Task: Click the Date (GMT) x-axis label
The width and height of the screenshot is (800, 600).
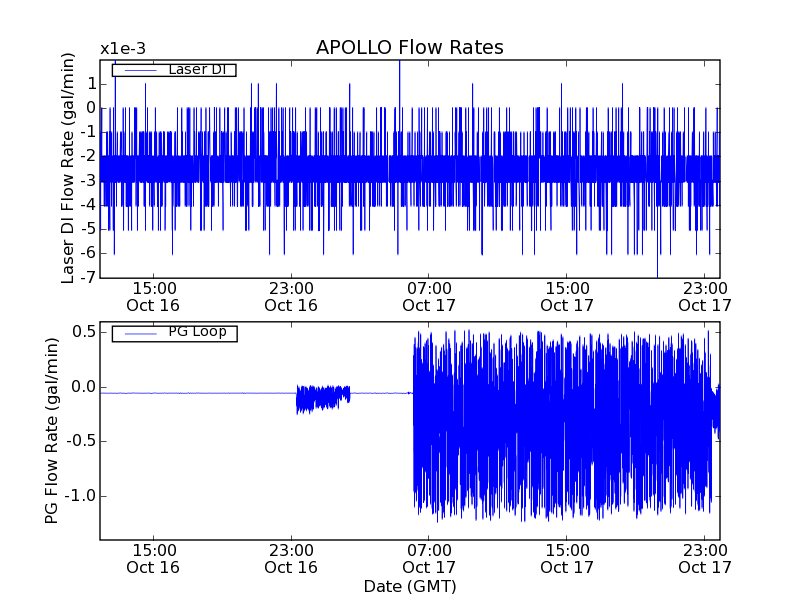Action: pos(409,586)
